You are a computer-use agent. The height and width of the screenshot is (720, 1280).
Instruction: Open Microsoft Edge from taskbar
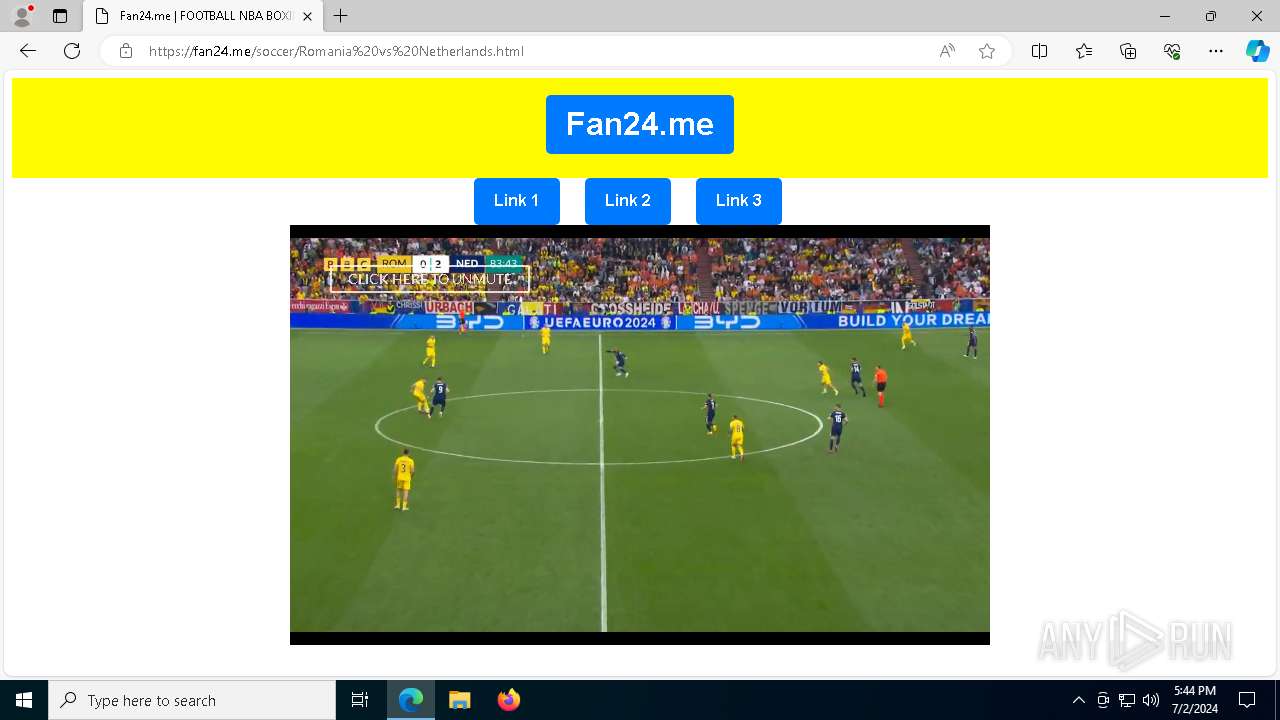point(411,700)
